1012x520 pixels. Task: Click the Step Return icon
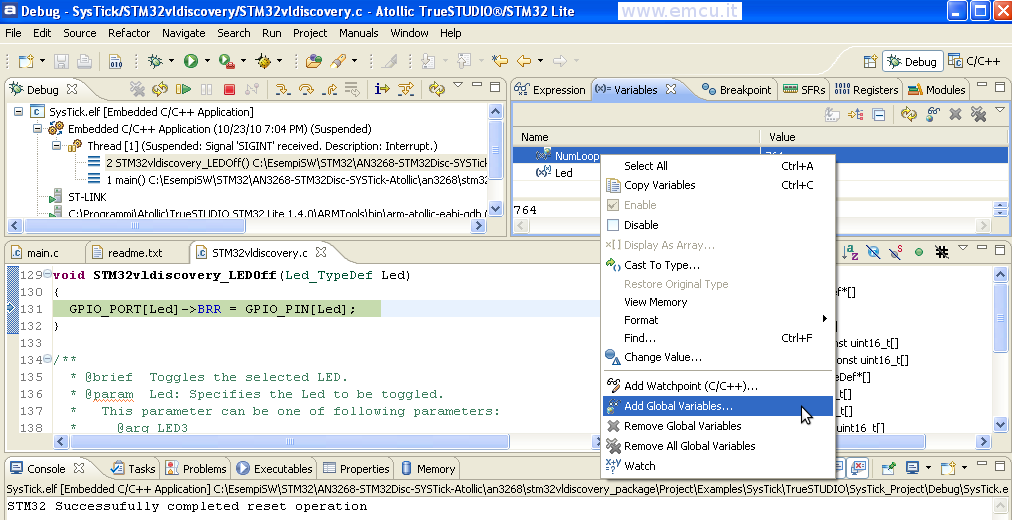click(329, 89)
